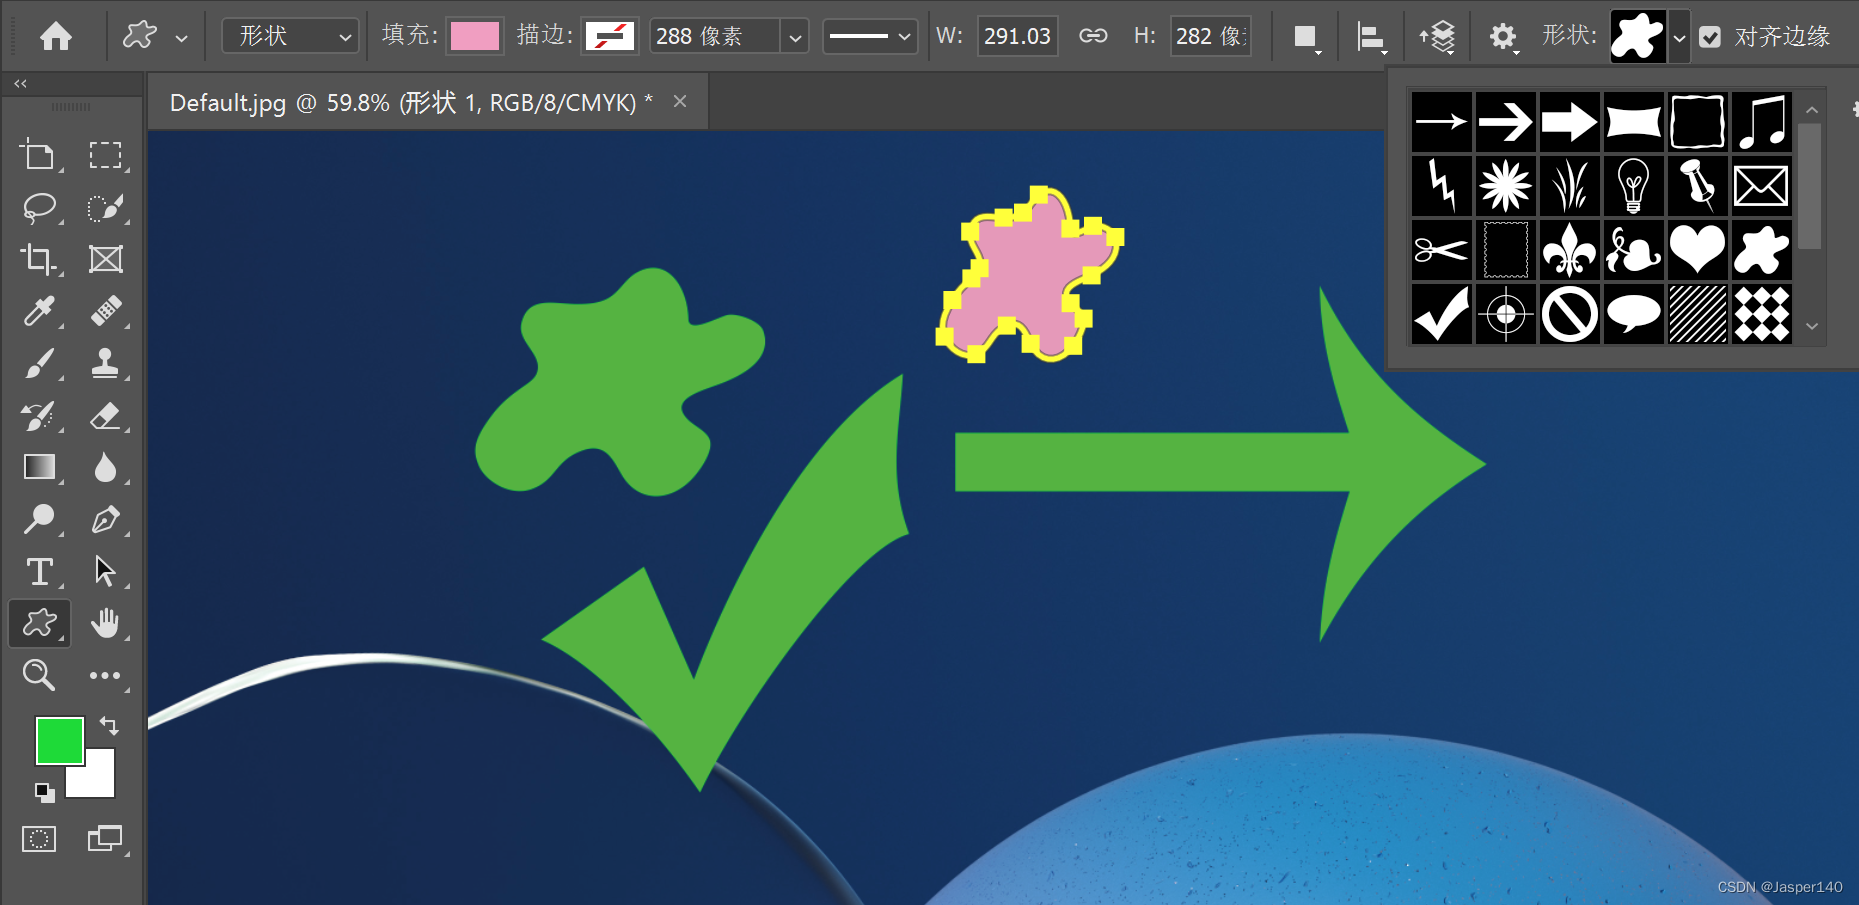Select the Zoom magnifier tool
The image size is (1859, 905).
[x=39, y=675]
